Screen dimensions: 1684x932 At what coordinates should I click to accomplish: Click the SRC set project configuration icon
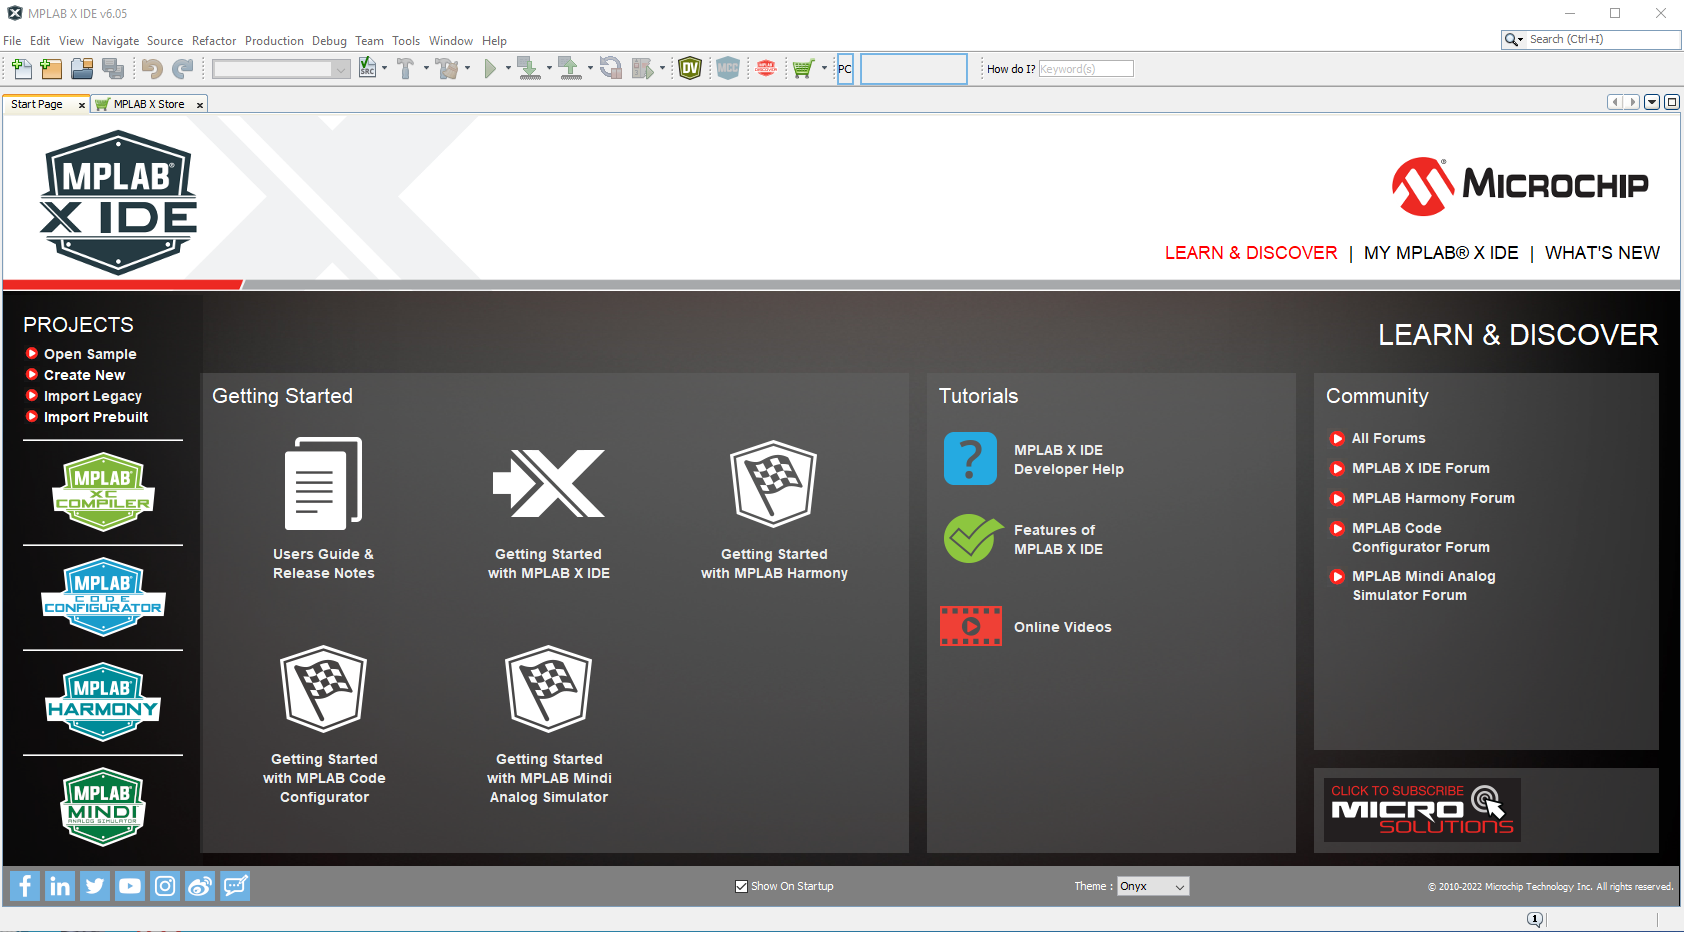click(368, 69)
